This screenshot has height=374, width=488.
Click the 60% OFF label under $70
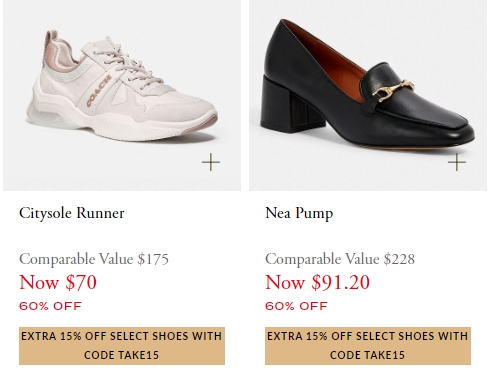[x=50, y=306]
